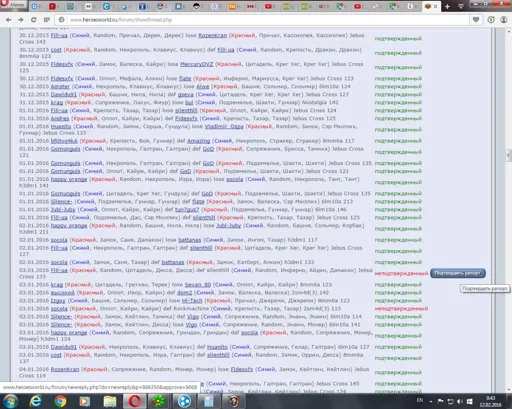Open the taskbar clock showing 0:43
The height and width of the screenshot is (409, 512).
[x=490, y=401]
